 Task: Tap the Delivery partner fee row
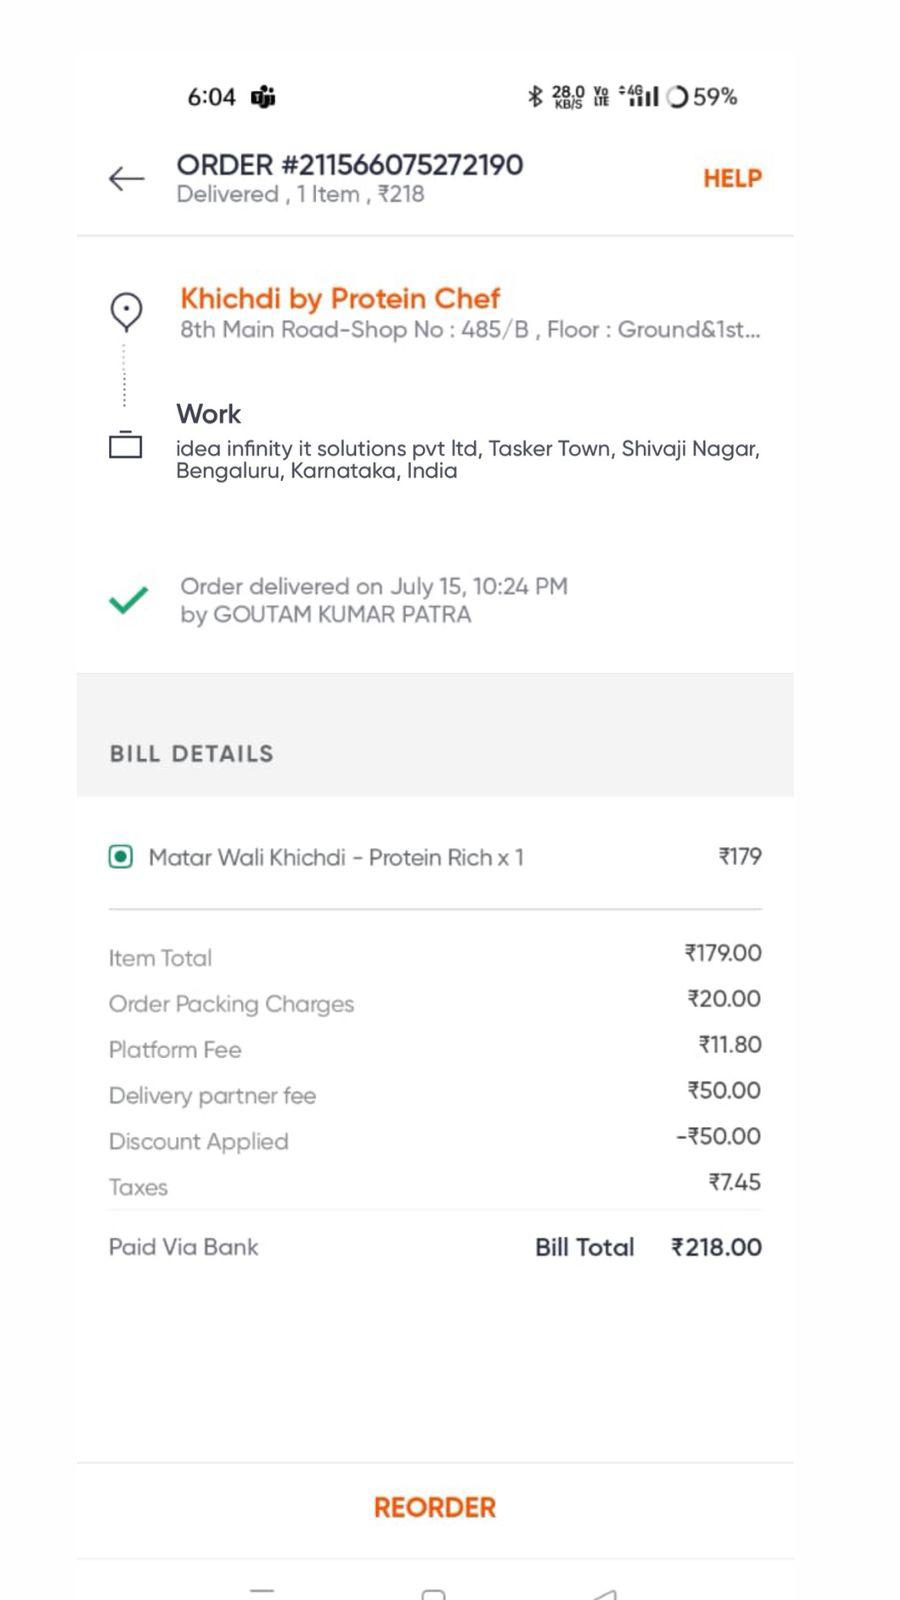tap(434, 1095)
